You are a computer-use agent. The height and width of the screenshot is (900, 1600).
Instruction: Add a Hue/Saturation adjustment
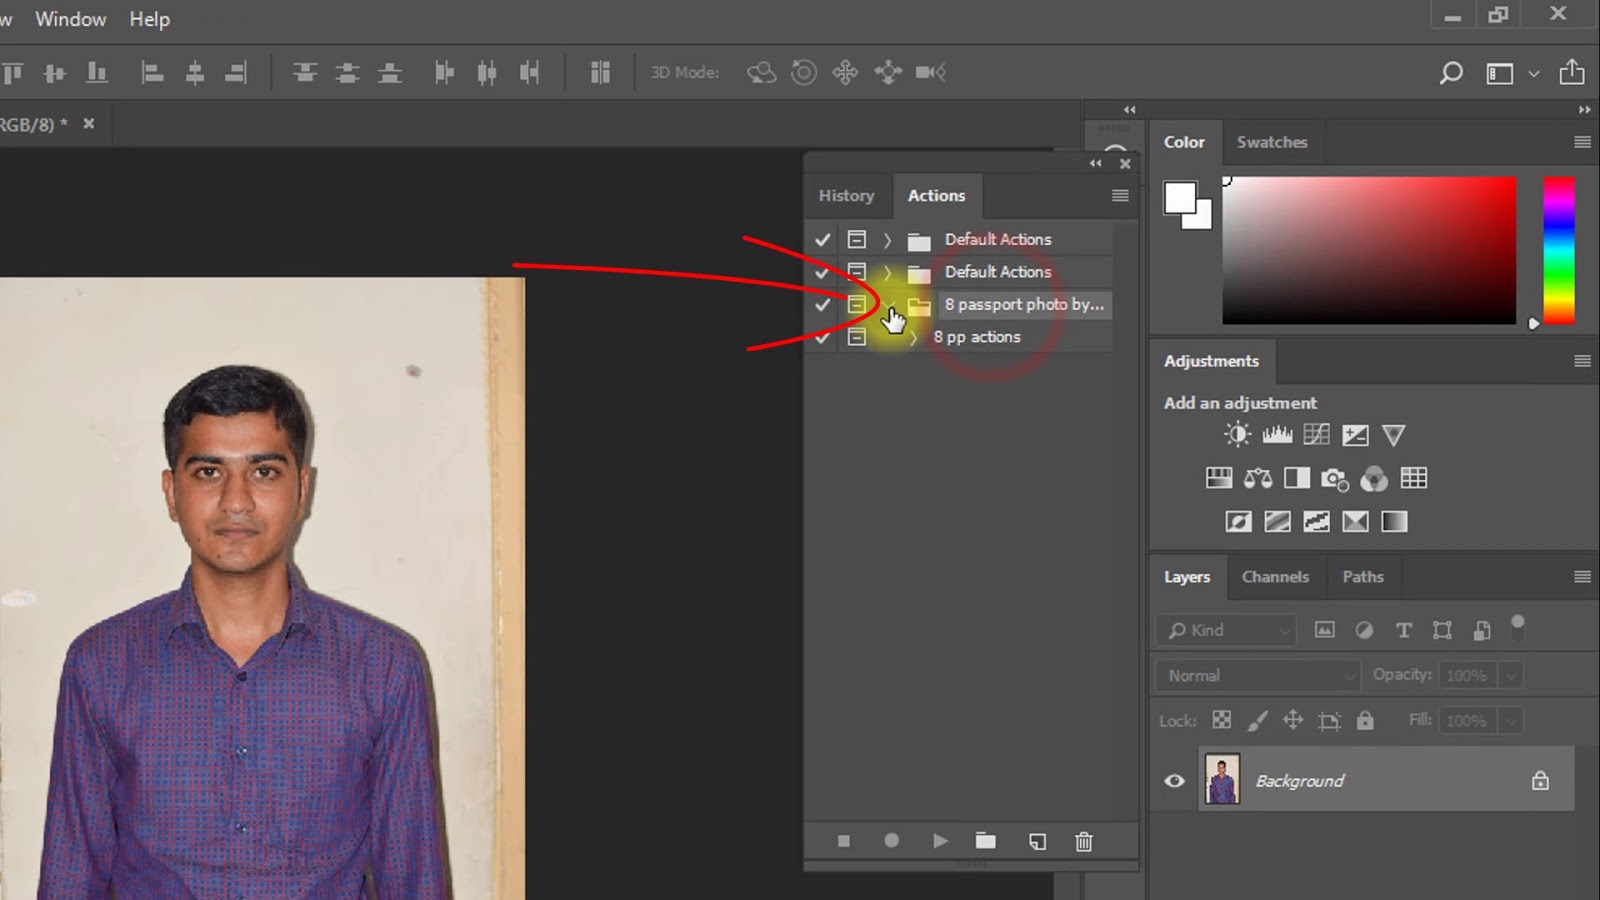1219,478
